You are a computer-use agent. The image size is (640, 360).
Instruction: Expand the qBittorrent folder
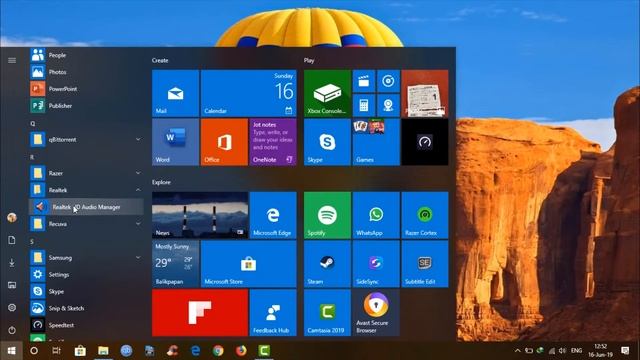click(87, 140)
